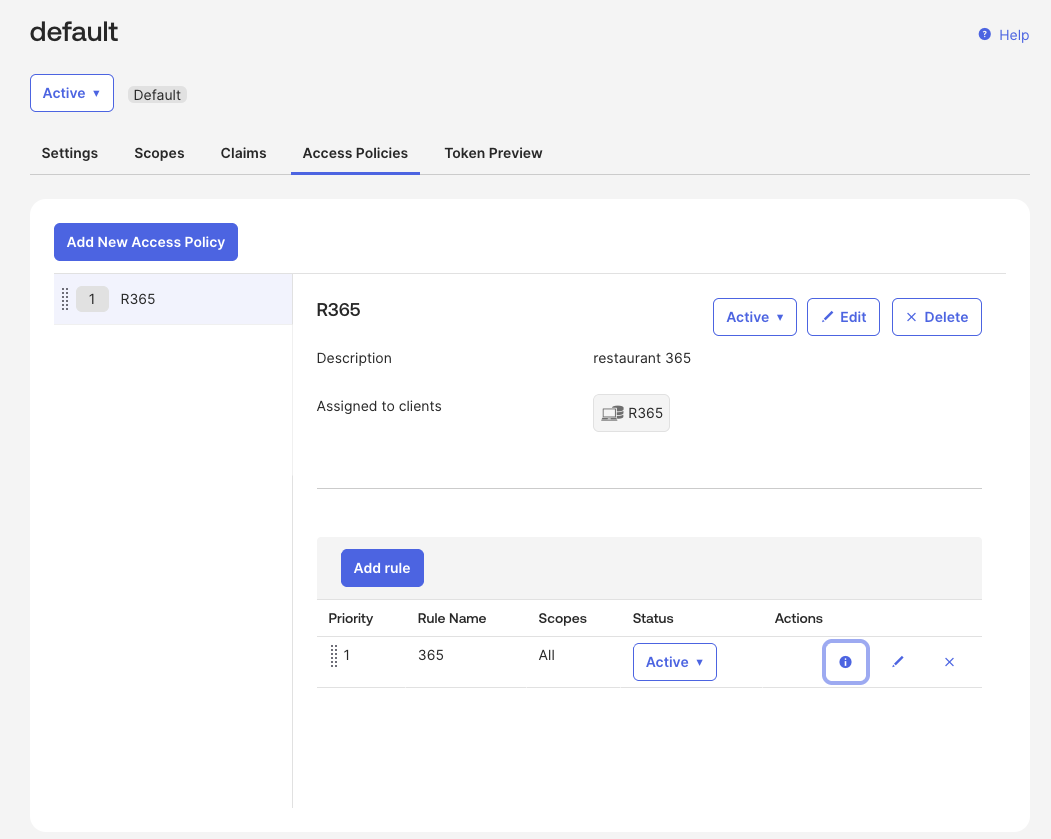Click the R365 assigned client chip

click(x=631, y=413)
